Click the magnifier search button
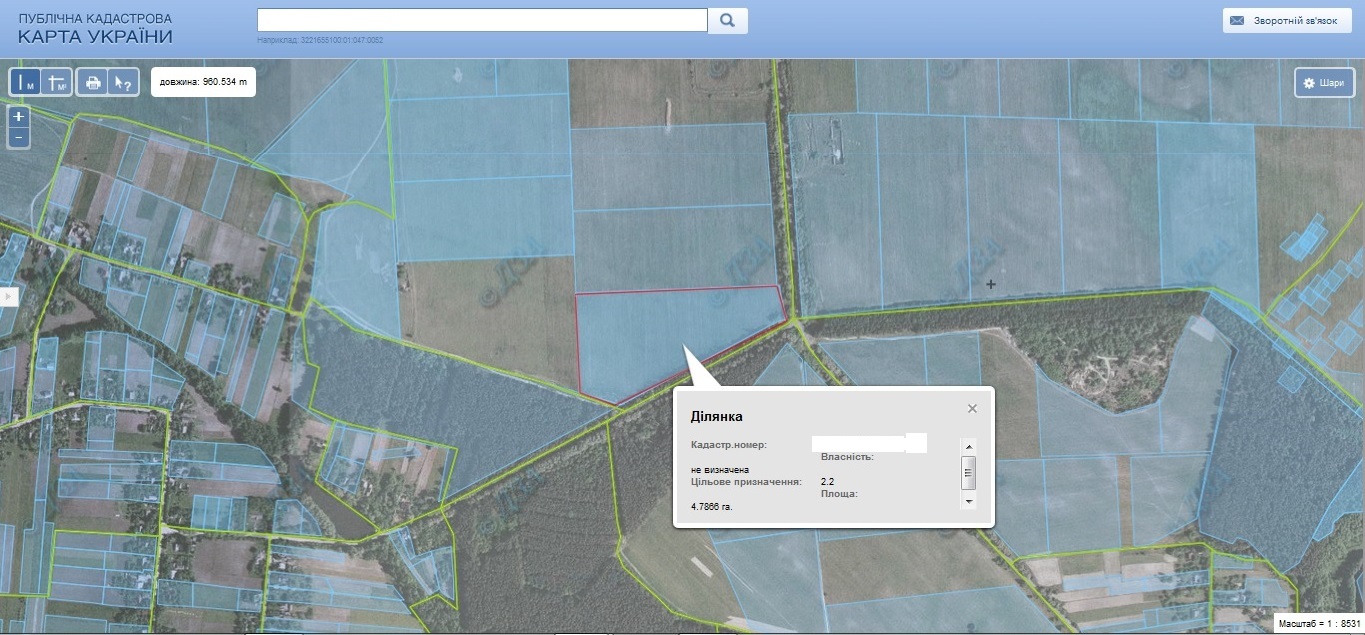The height and width of the screenshot is (635, 1365). 727,20
